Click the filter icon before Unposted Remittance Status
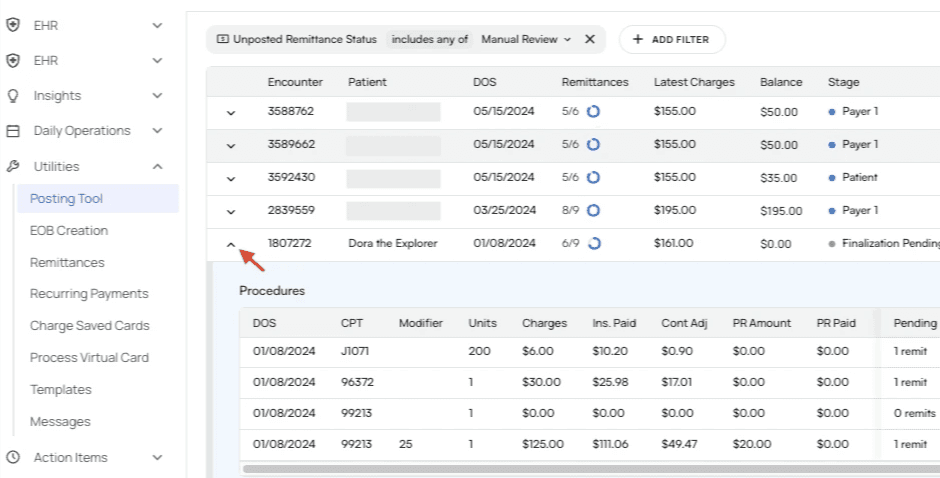 point(222,39)
